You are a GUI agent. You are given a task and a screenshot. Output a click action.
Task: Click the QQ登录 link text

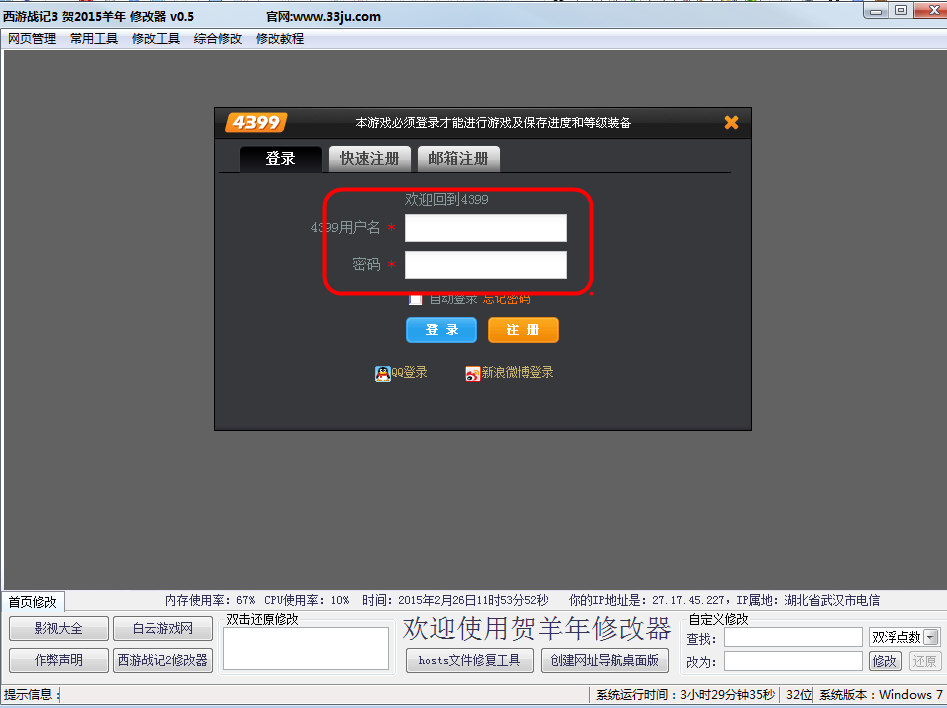pyautogui.click(x=409, y=373)
